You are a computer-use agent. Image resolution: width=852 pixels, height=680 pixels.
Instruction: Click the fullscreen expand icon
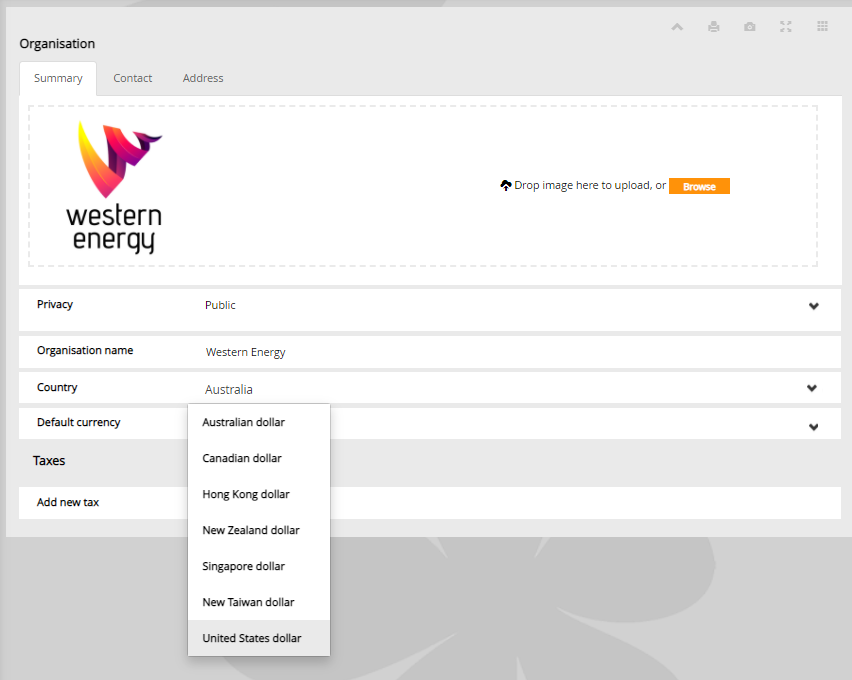pos(786,27)
